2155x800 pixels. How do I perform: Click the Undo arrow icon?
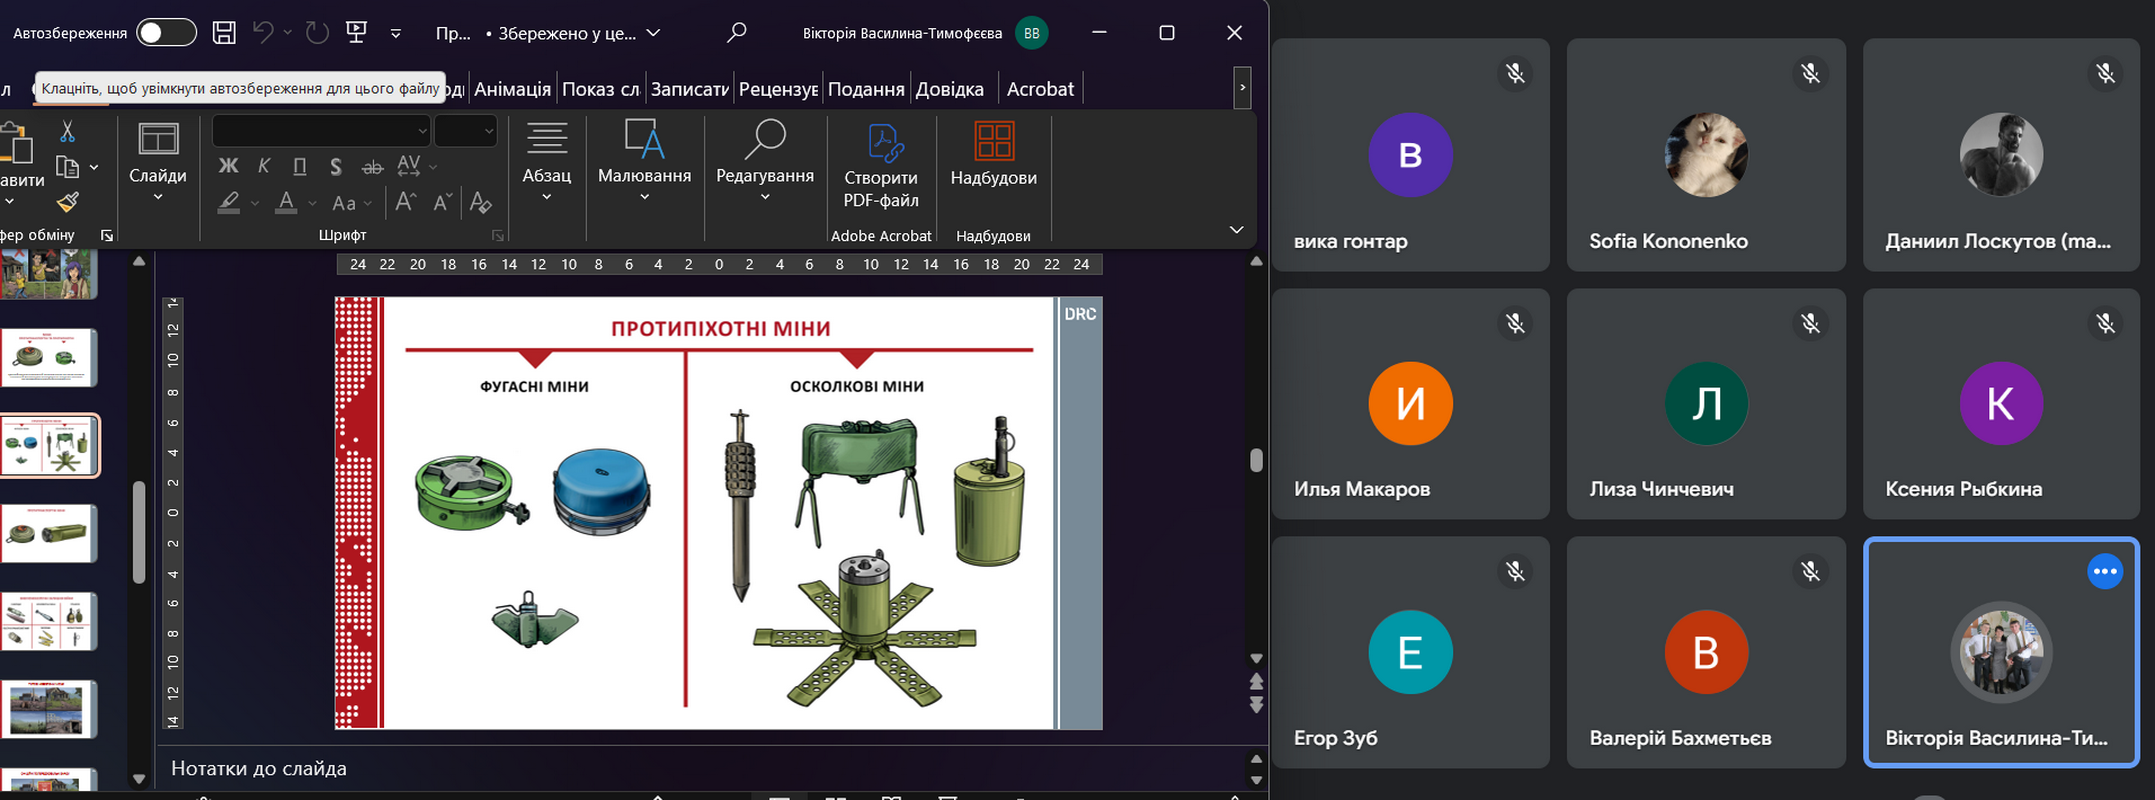pos(263,33)
